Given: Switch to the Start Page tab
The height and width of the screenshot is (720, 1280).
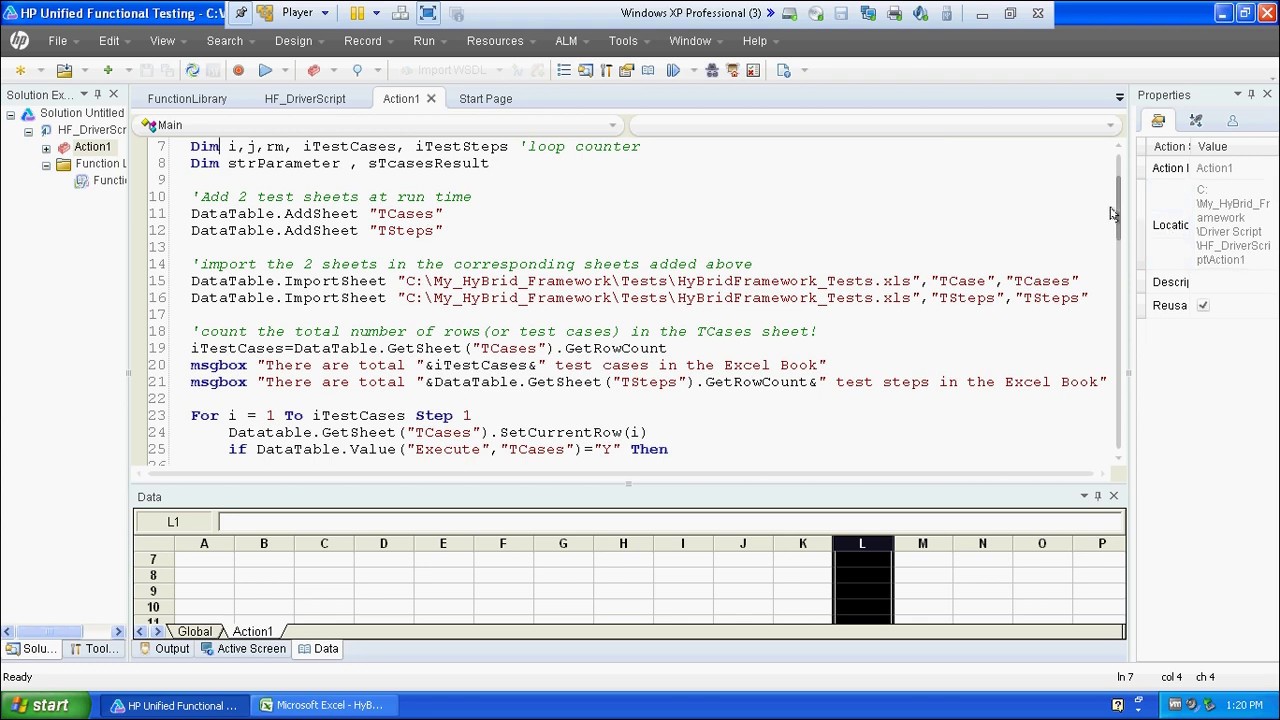Looking at the screenshot, I should (x=485, y=99).
